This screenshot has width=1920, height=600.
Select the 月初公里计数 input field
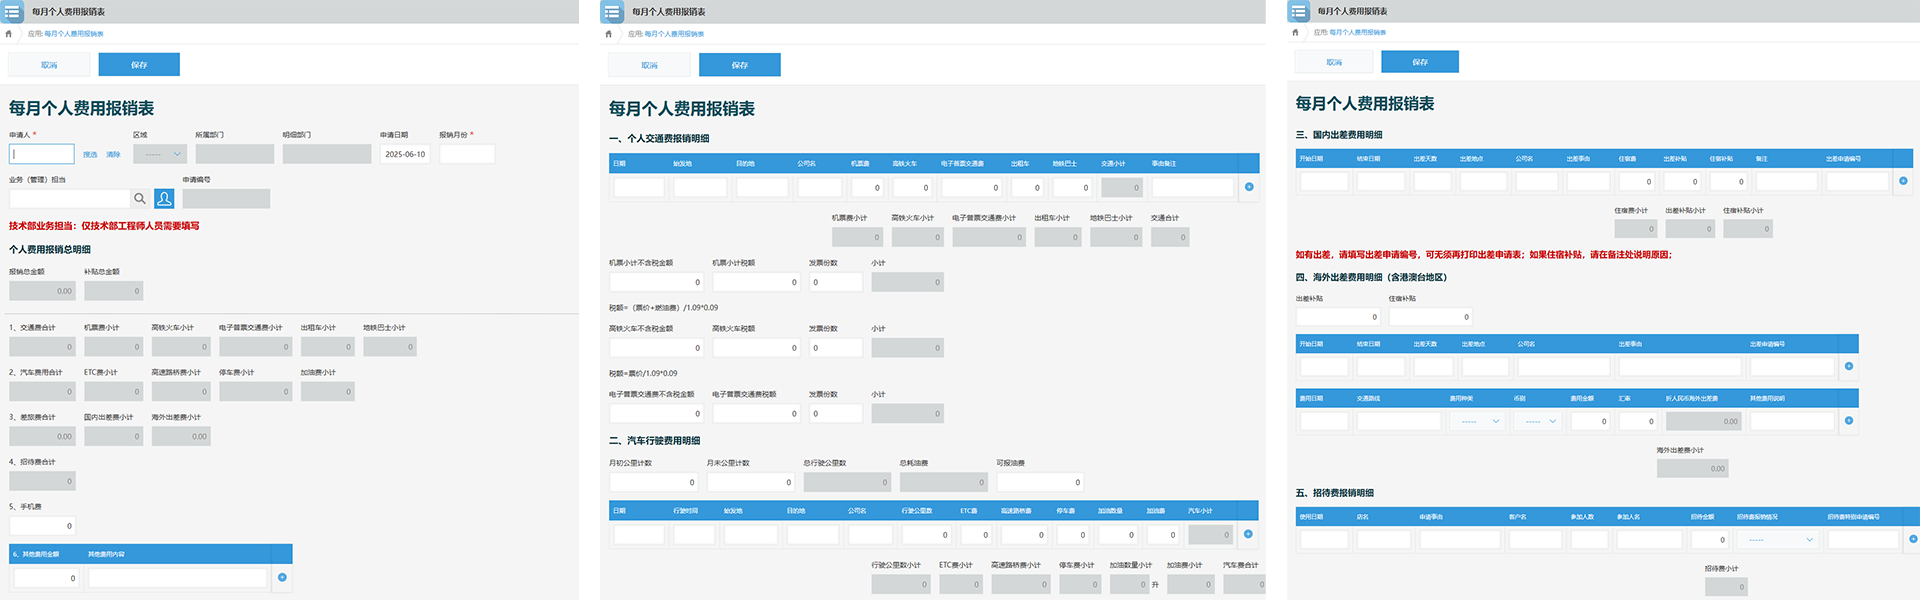(x=653, y=482)
